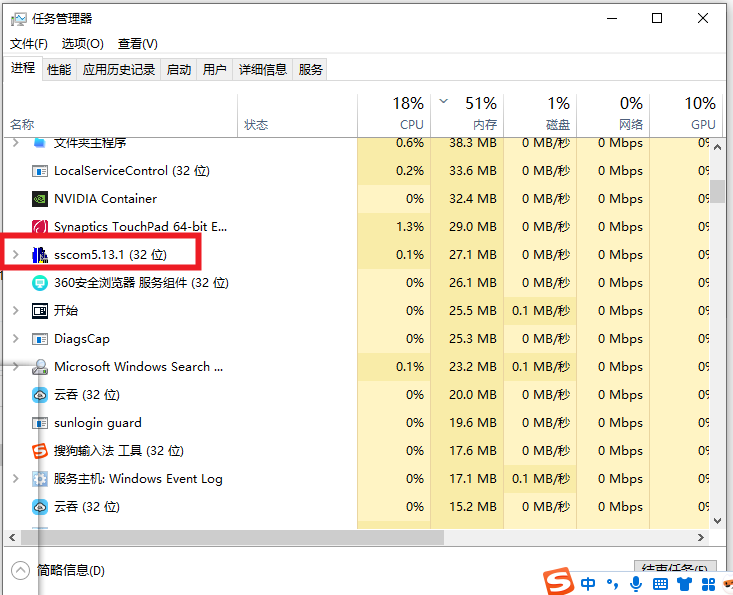Select the sunlogin guard process row
Image resolution: width=733 pixels, height=595 pixels.
tap(357, 423)
